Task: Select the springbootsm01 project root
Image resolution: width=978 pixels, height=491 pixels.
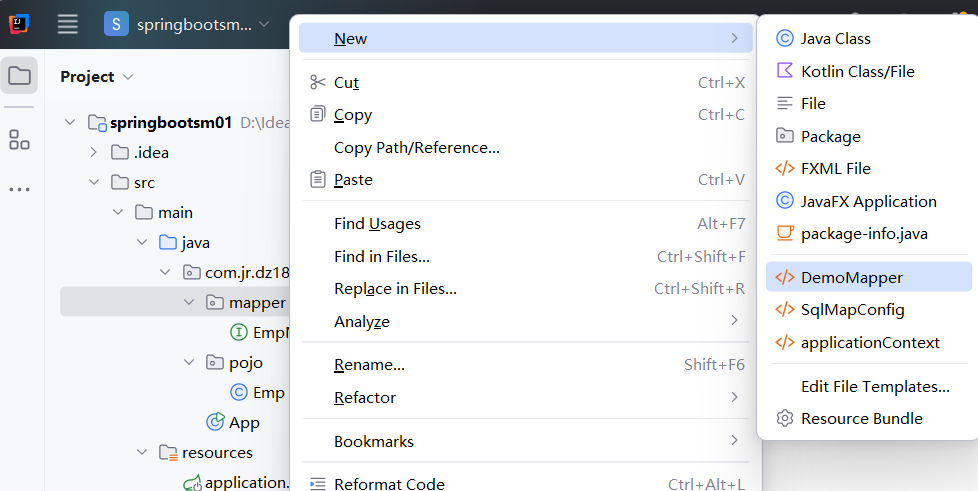Action: coord(171,123)
